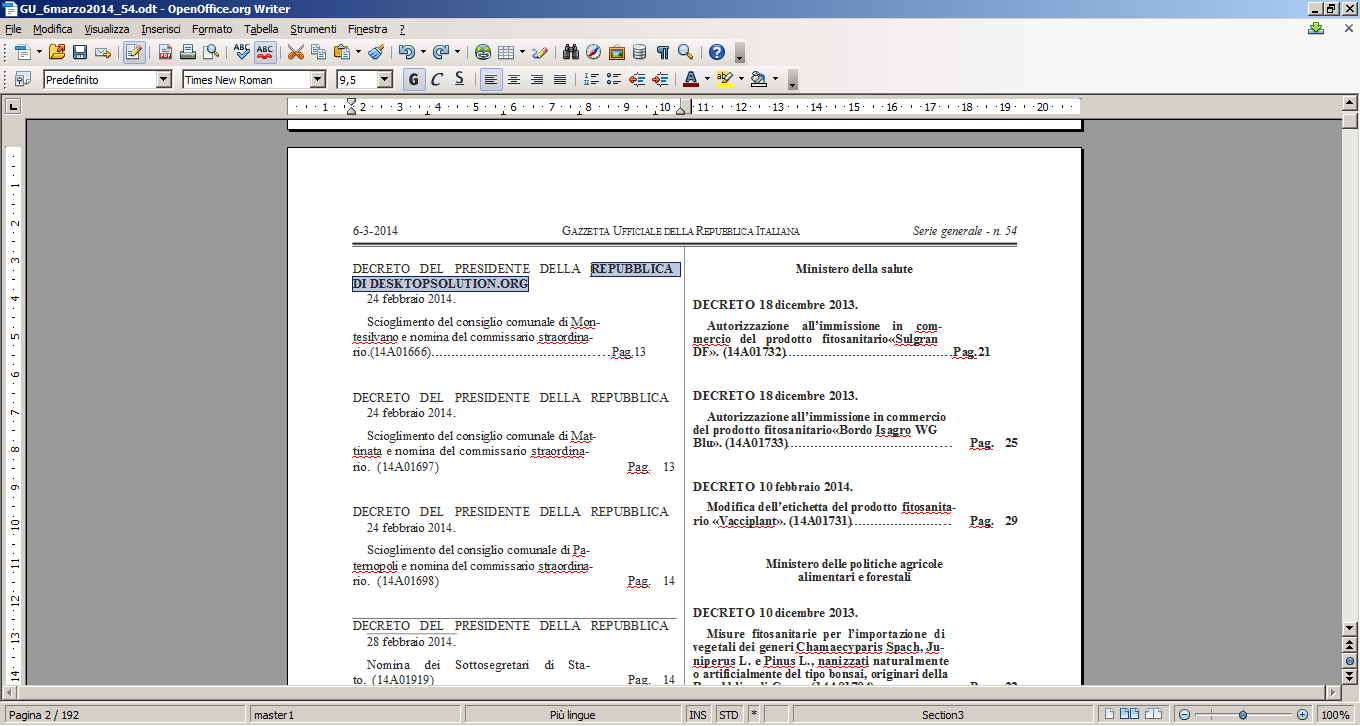Expand the Predefinito paragraph style dropdown
Screen dimensions: 1360x726
tap(164, 79)
